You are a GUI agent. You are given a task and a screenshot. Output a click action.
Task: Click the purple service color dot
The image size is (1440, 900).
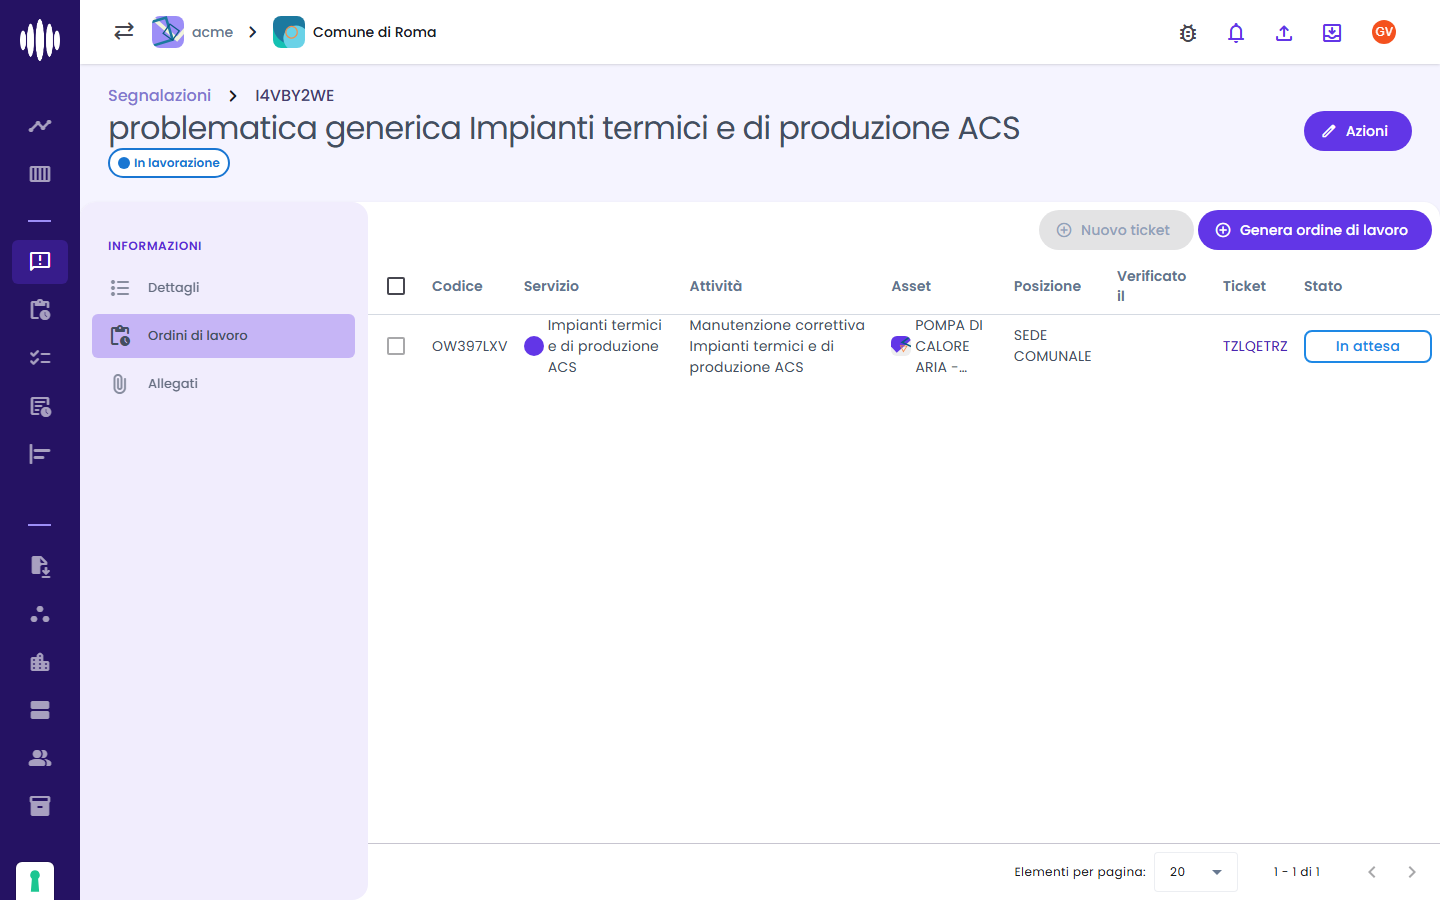pos(534,346)
